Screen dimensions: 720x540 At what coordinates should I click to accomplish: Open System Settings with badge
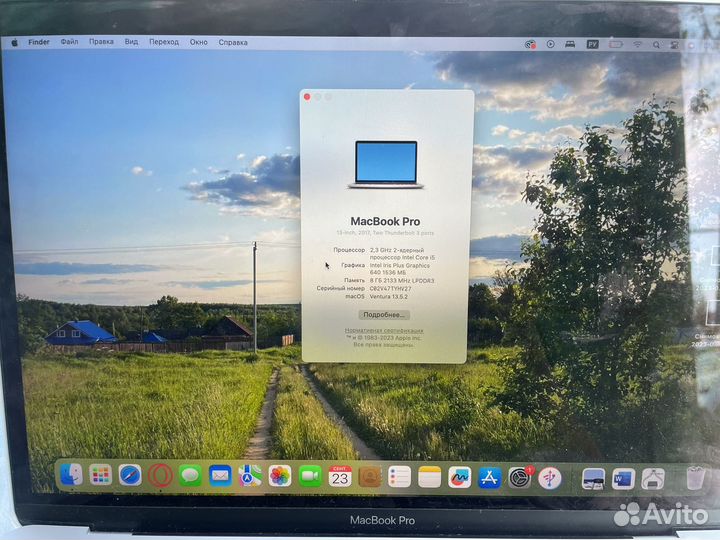pyautogui.click(x=520, y=478)
